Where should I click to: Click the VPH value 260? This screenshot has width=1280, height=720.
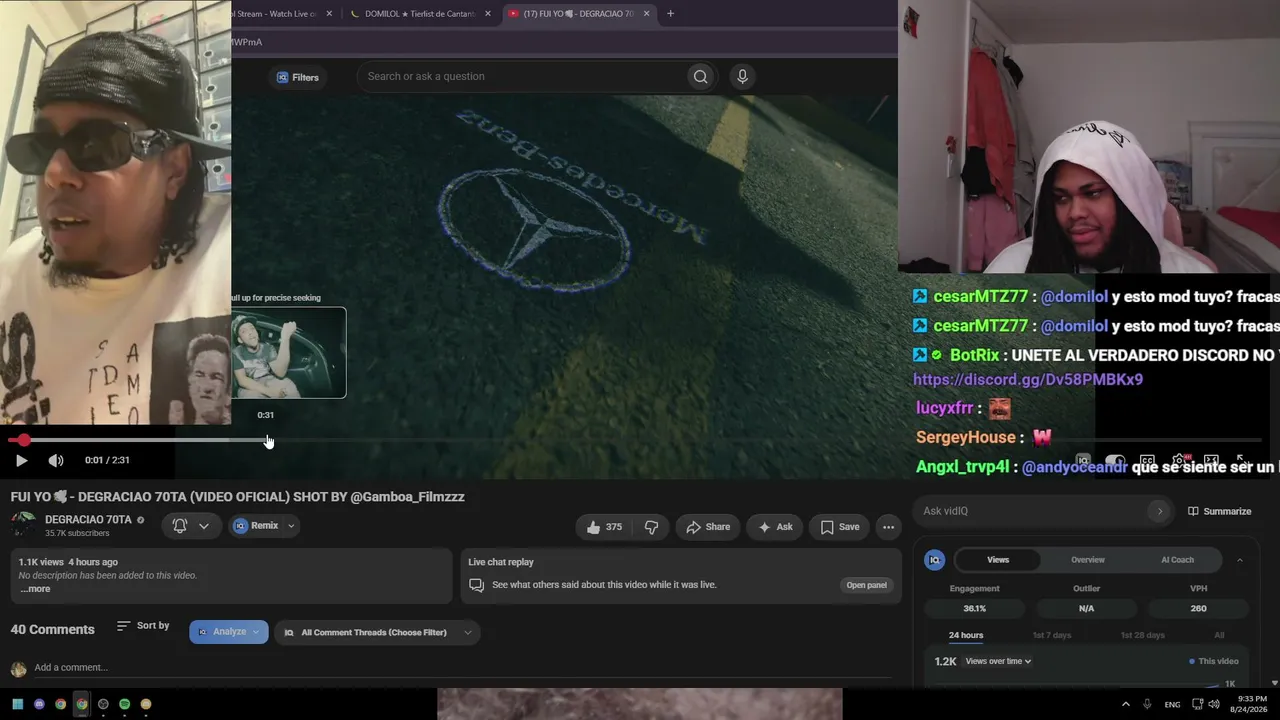point(1198,608)
